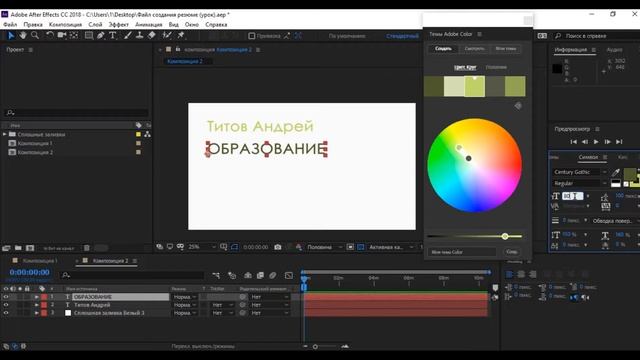
Task: Open the Century Gothic font family dropdown
Action: point(580,172)
